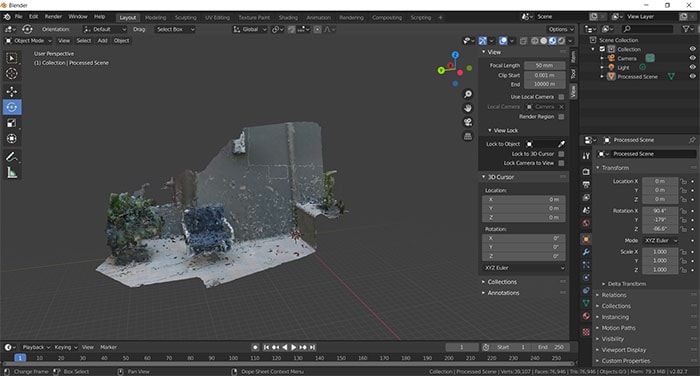The width and height of the screenshot is (700, 376).
Task: Hide the Processed Scene object via eye icon
Action: (x=692, y=76)
